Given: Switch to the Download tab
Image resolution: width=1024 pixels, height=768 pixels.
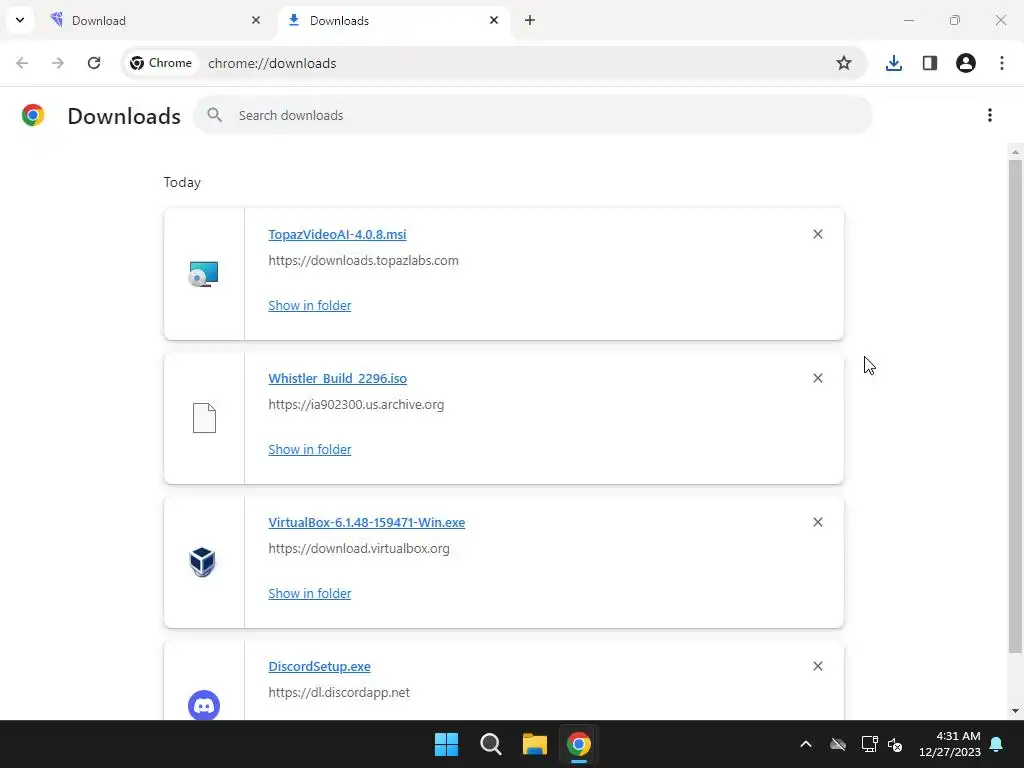Looking at the screenshot, I should (x=157, y=20).
